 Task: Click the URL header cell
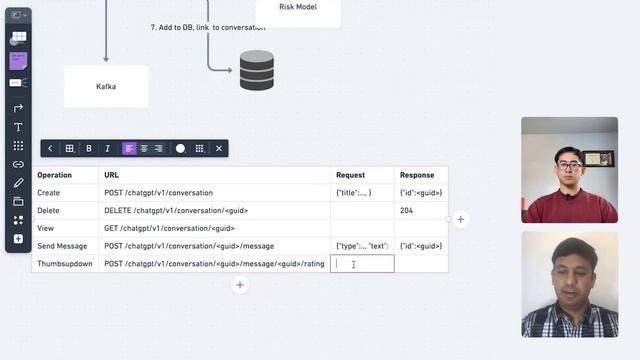tap(214, 175)
